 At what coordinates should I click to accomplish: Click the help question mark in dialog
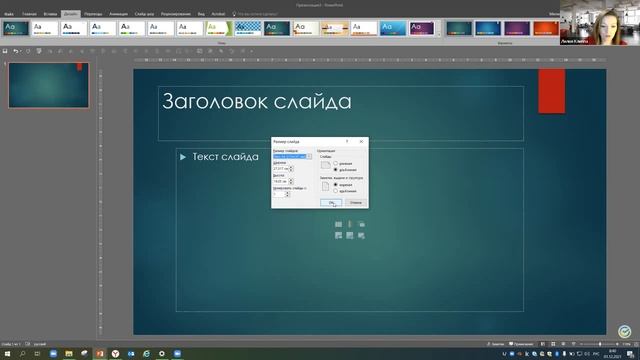(347, 141)
